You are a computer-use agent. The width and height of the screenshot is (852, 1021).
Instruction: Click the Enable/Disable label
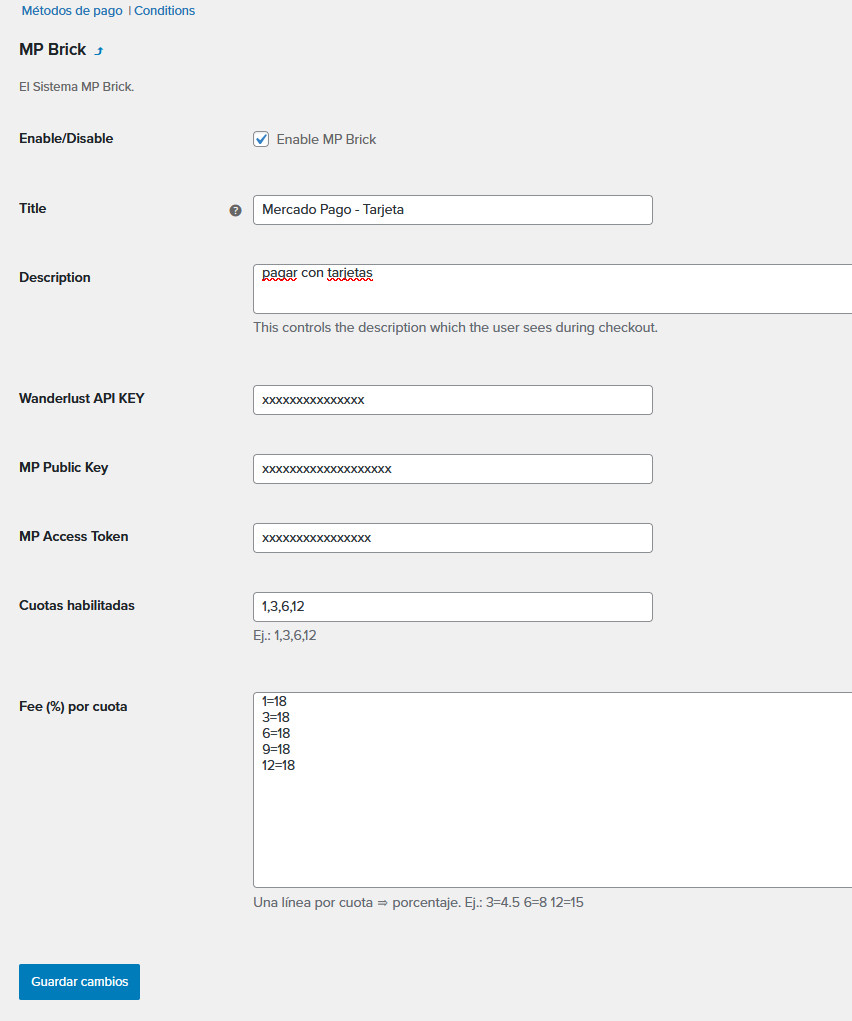(x=66, y=138)
